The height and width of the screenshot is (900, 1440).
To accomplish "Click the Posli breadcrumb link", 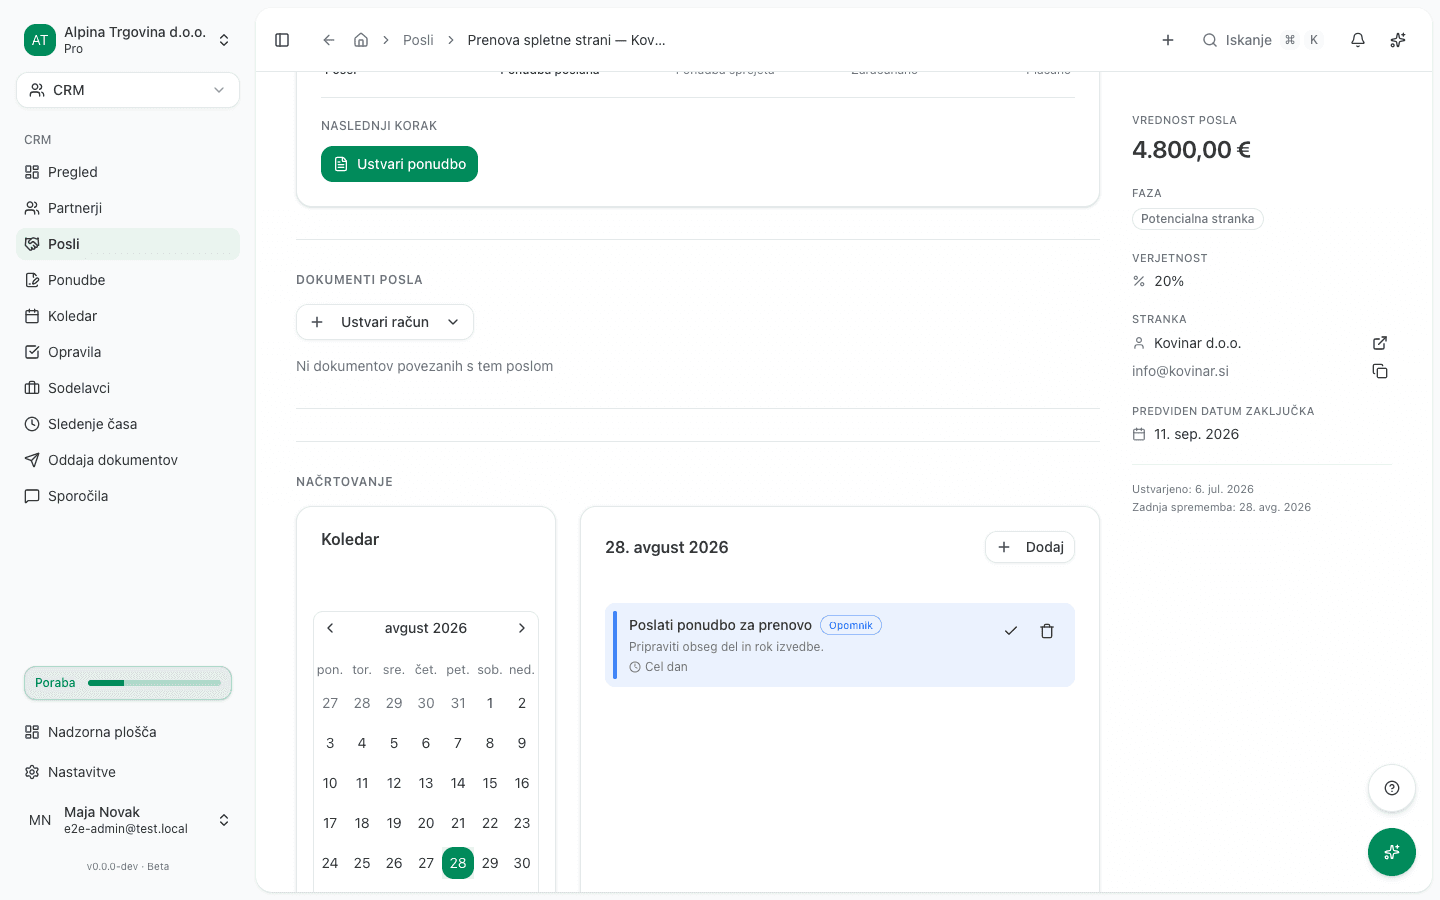I will click(x=418, y=40).
